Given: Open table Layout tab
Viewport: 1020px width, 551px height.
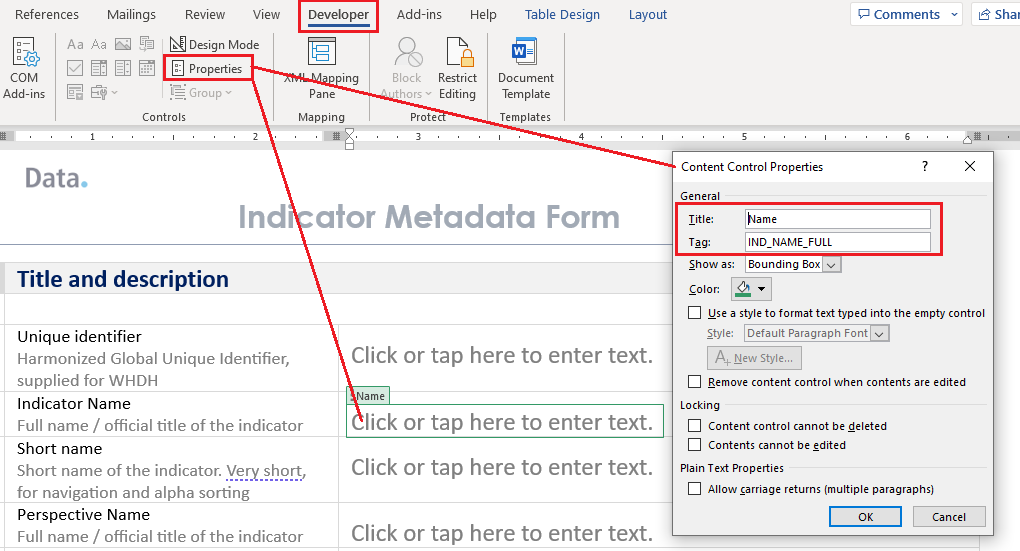Looking at the screenshot, I should click(x=647, y=14).
